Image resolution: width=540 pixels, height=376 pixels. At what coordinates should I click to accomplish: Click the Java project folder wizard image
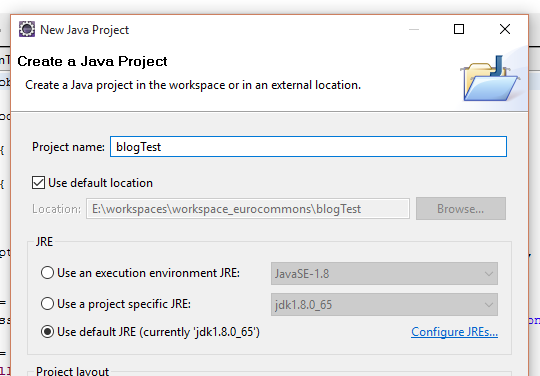[x=490, y=79]
